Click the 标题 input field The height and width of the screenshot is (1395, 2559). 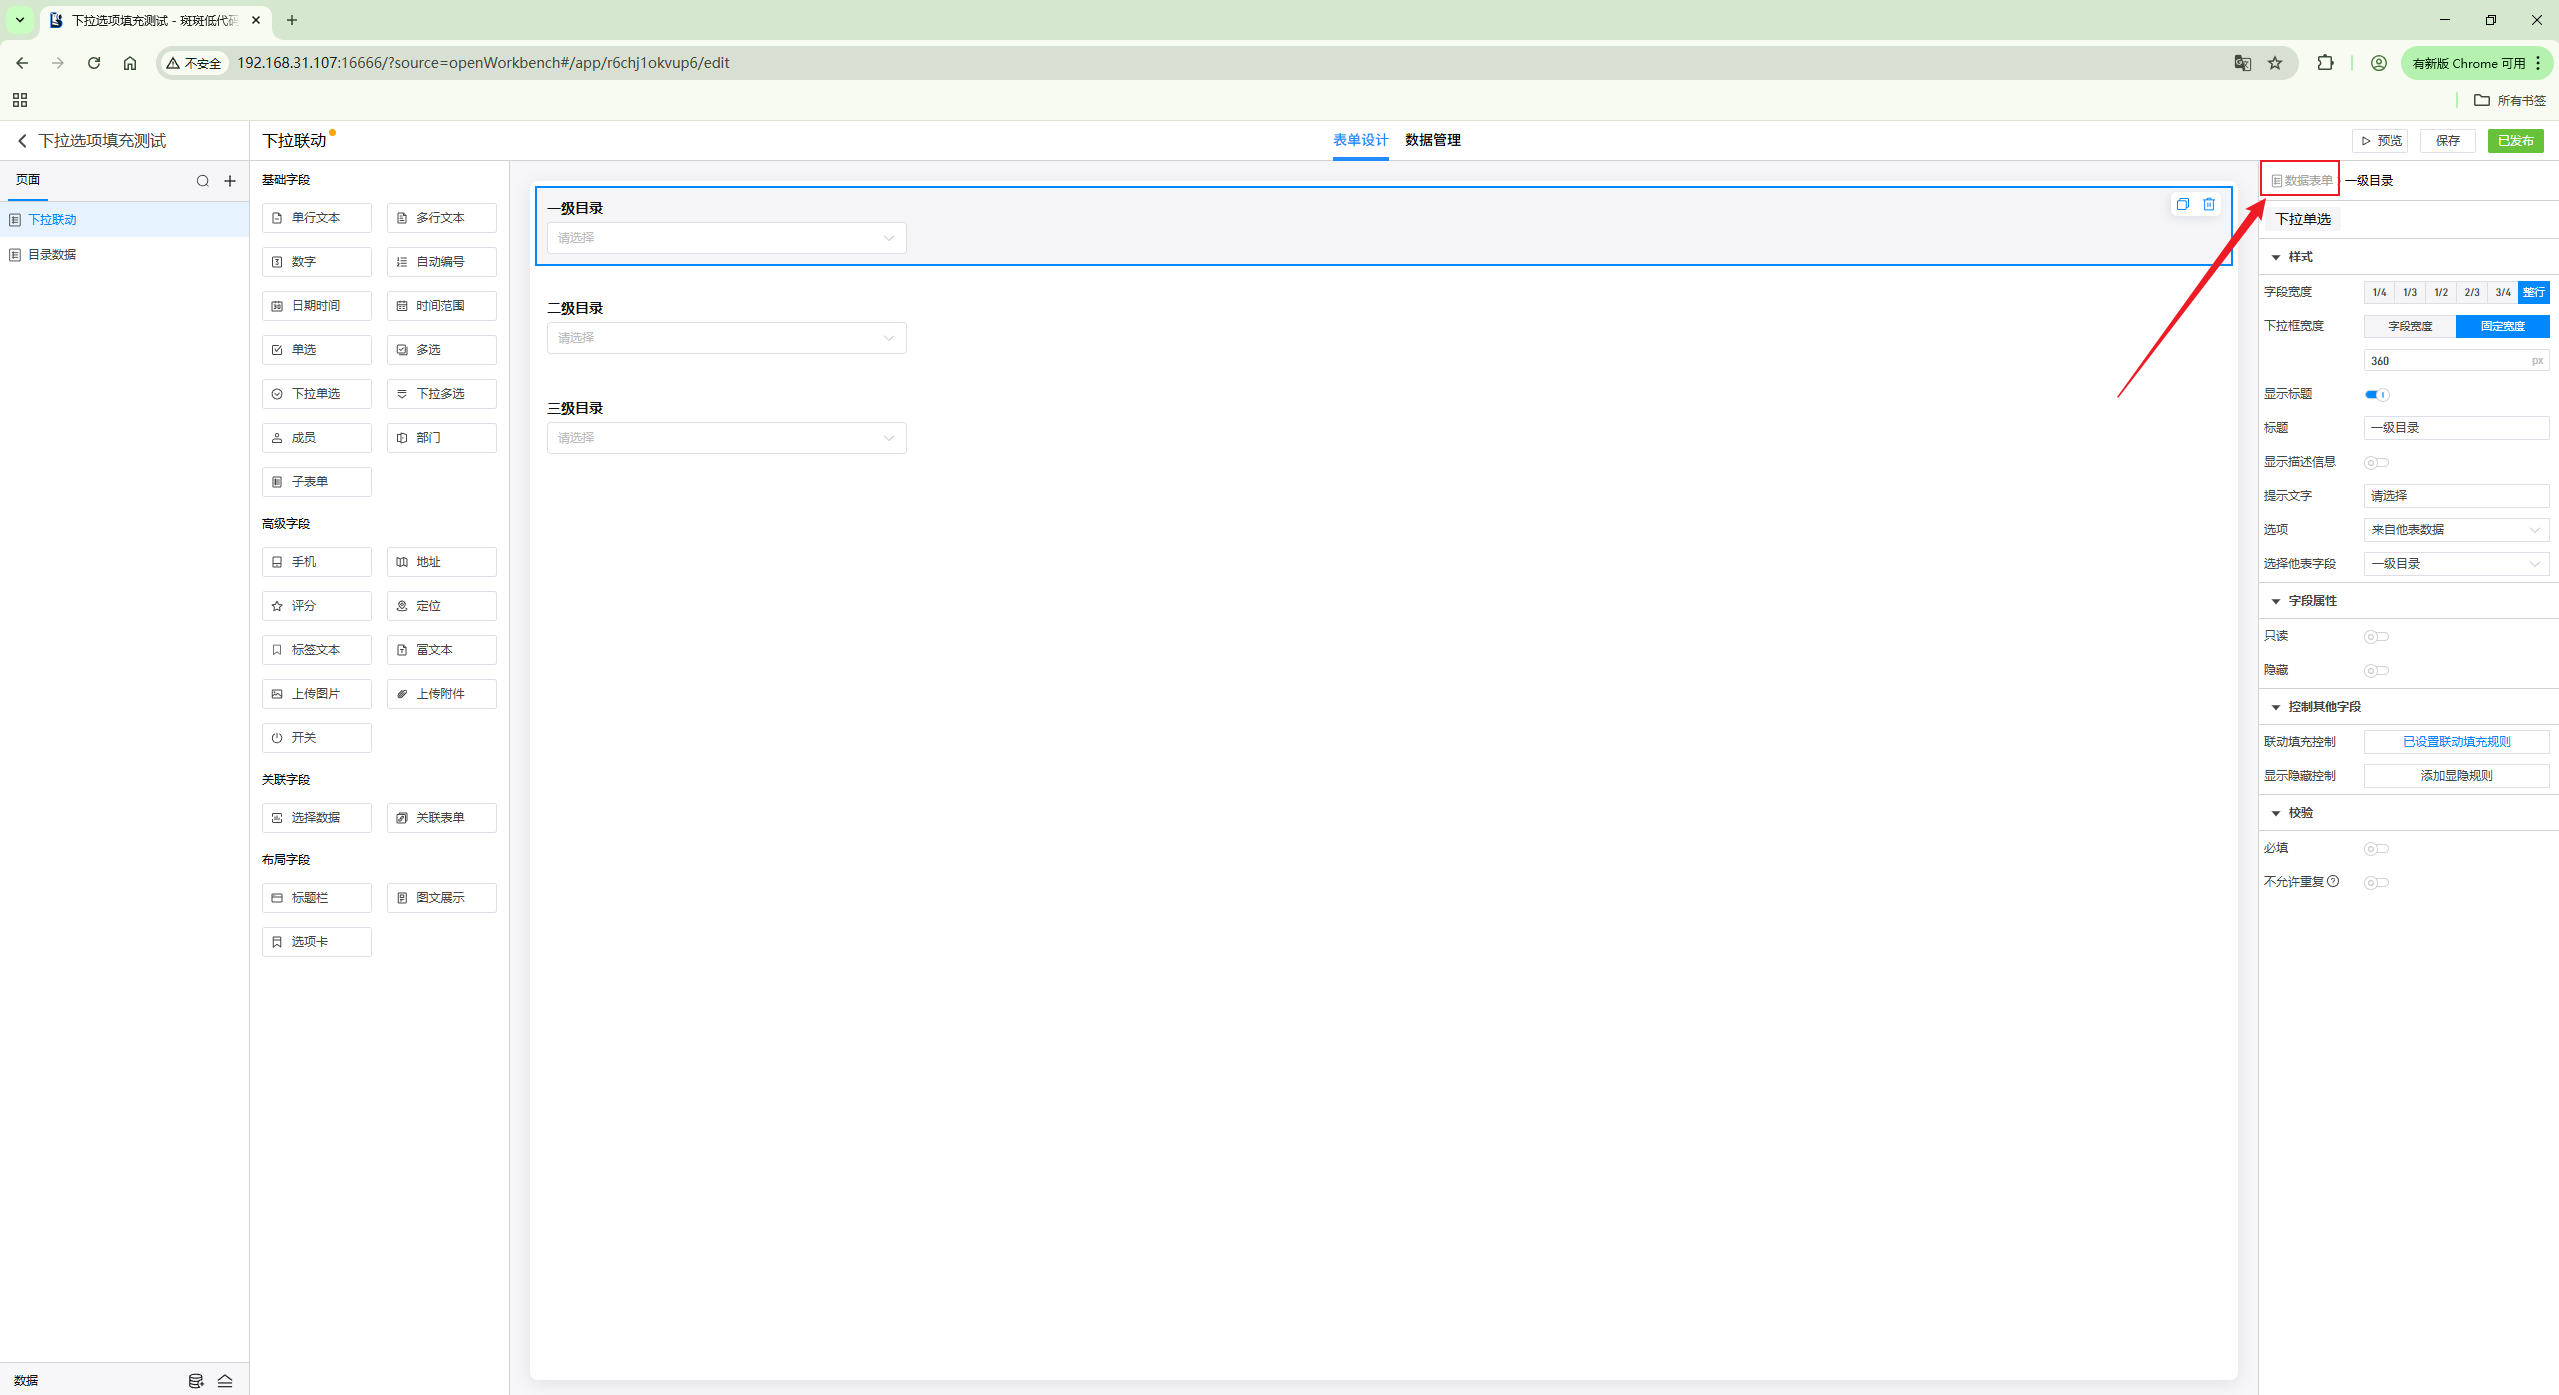click(x=2455, y=428)
